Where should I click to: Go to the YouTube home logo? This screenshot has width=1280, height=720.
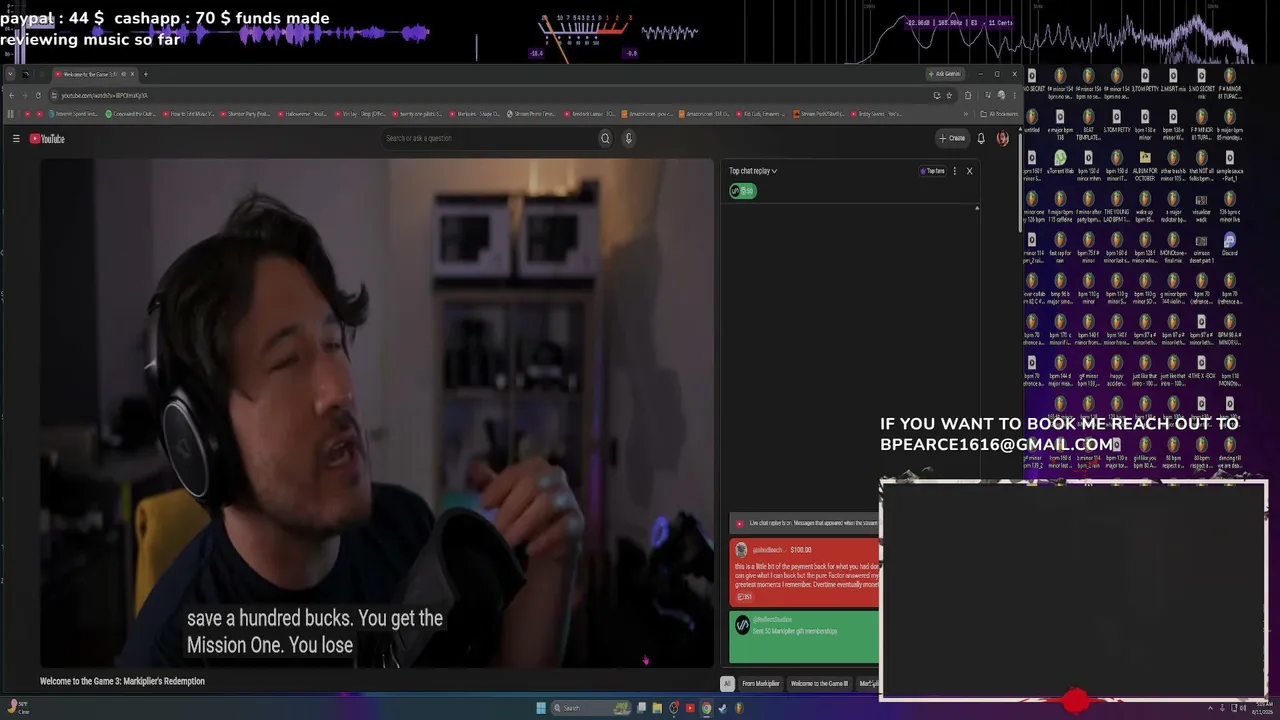coord(47,139)
